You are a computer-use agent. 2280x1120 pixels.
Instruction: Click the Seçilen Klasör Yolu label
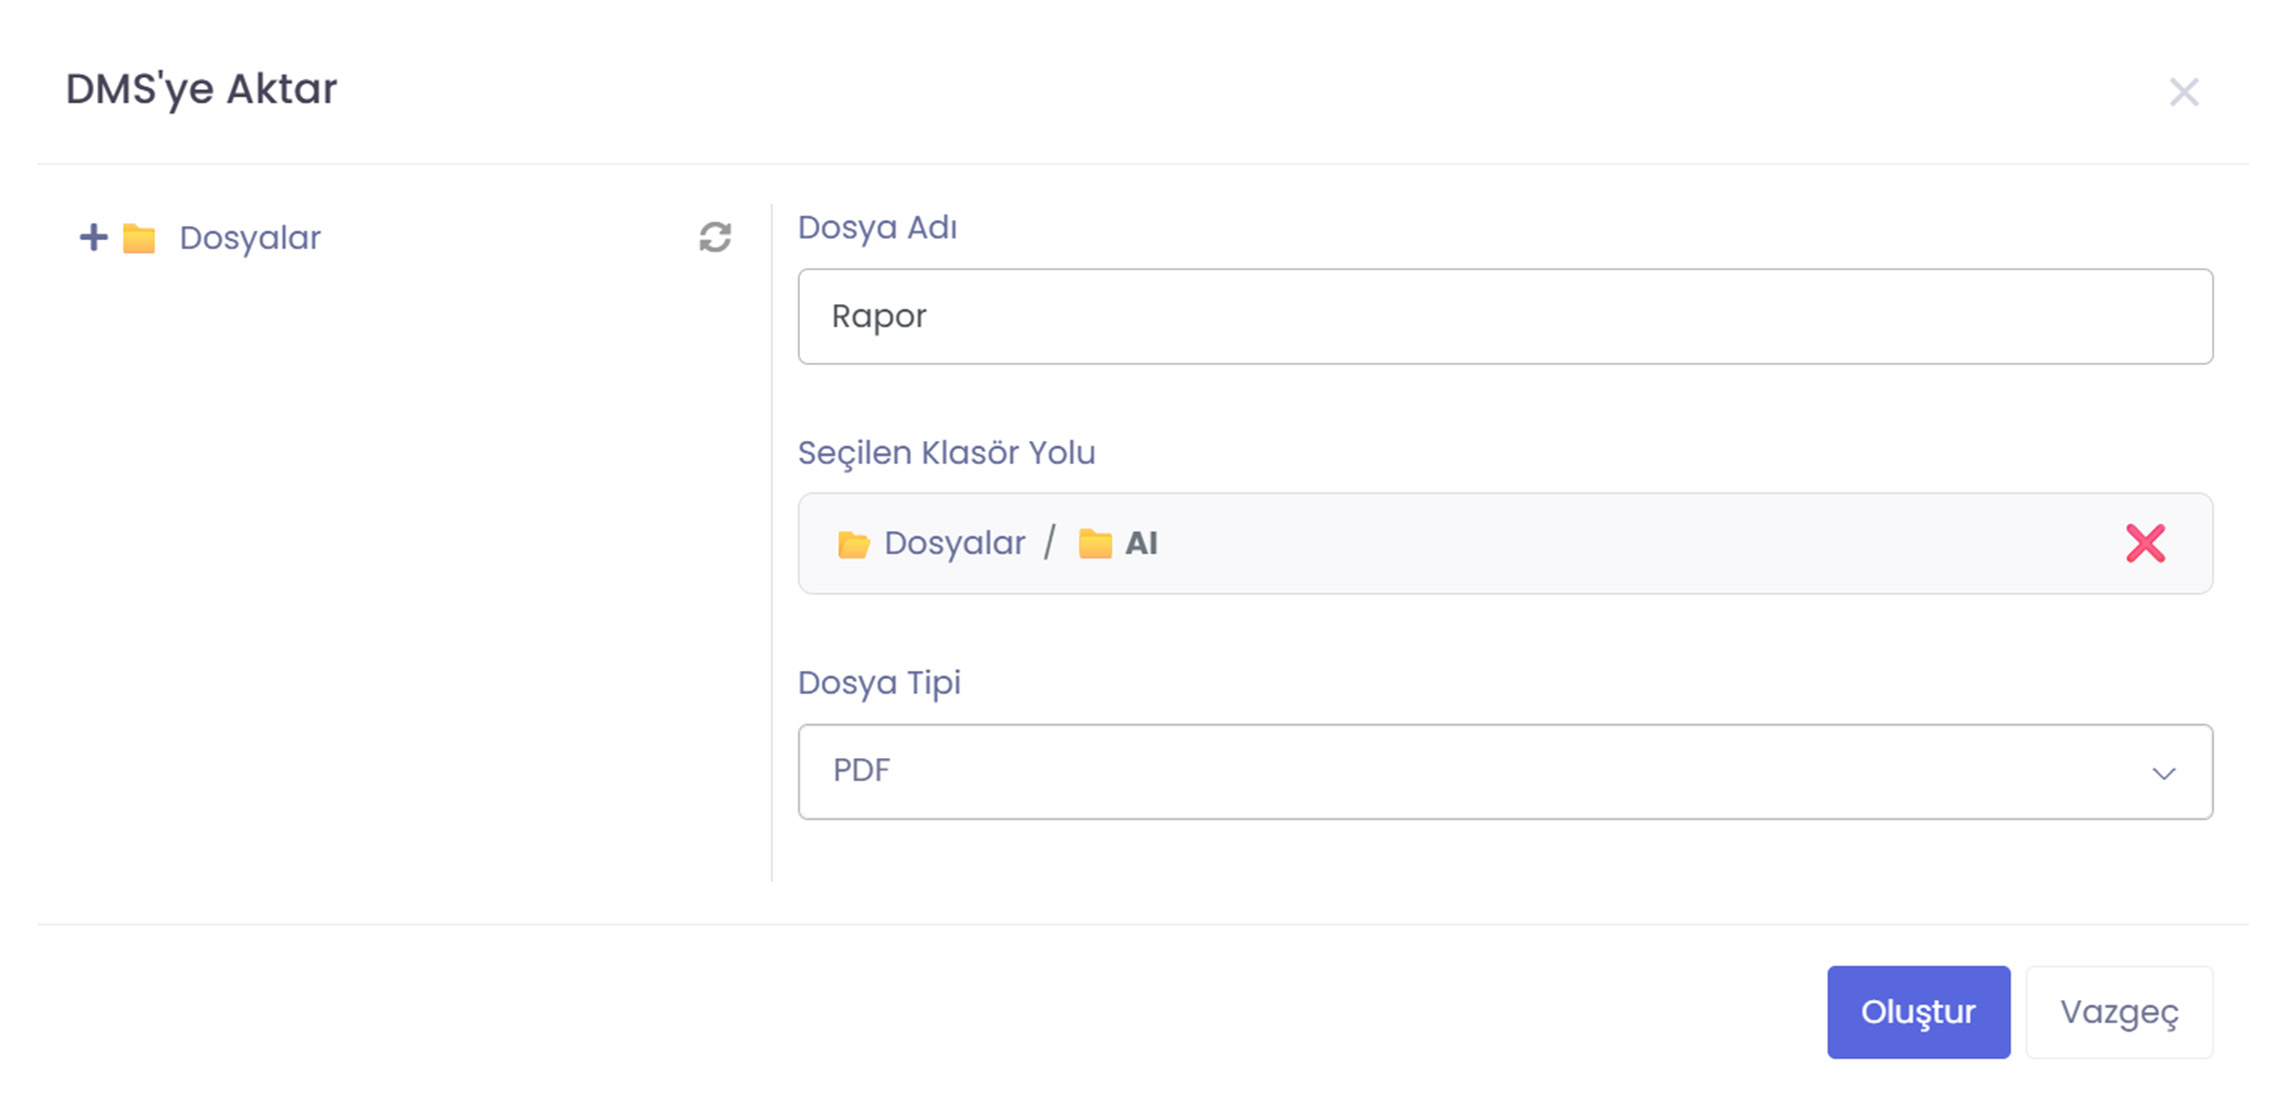[x=946, y=453]
